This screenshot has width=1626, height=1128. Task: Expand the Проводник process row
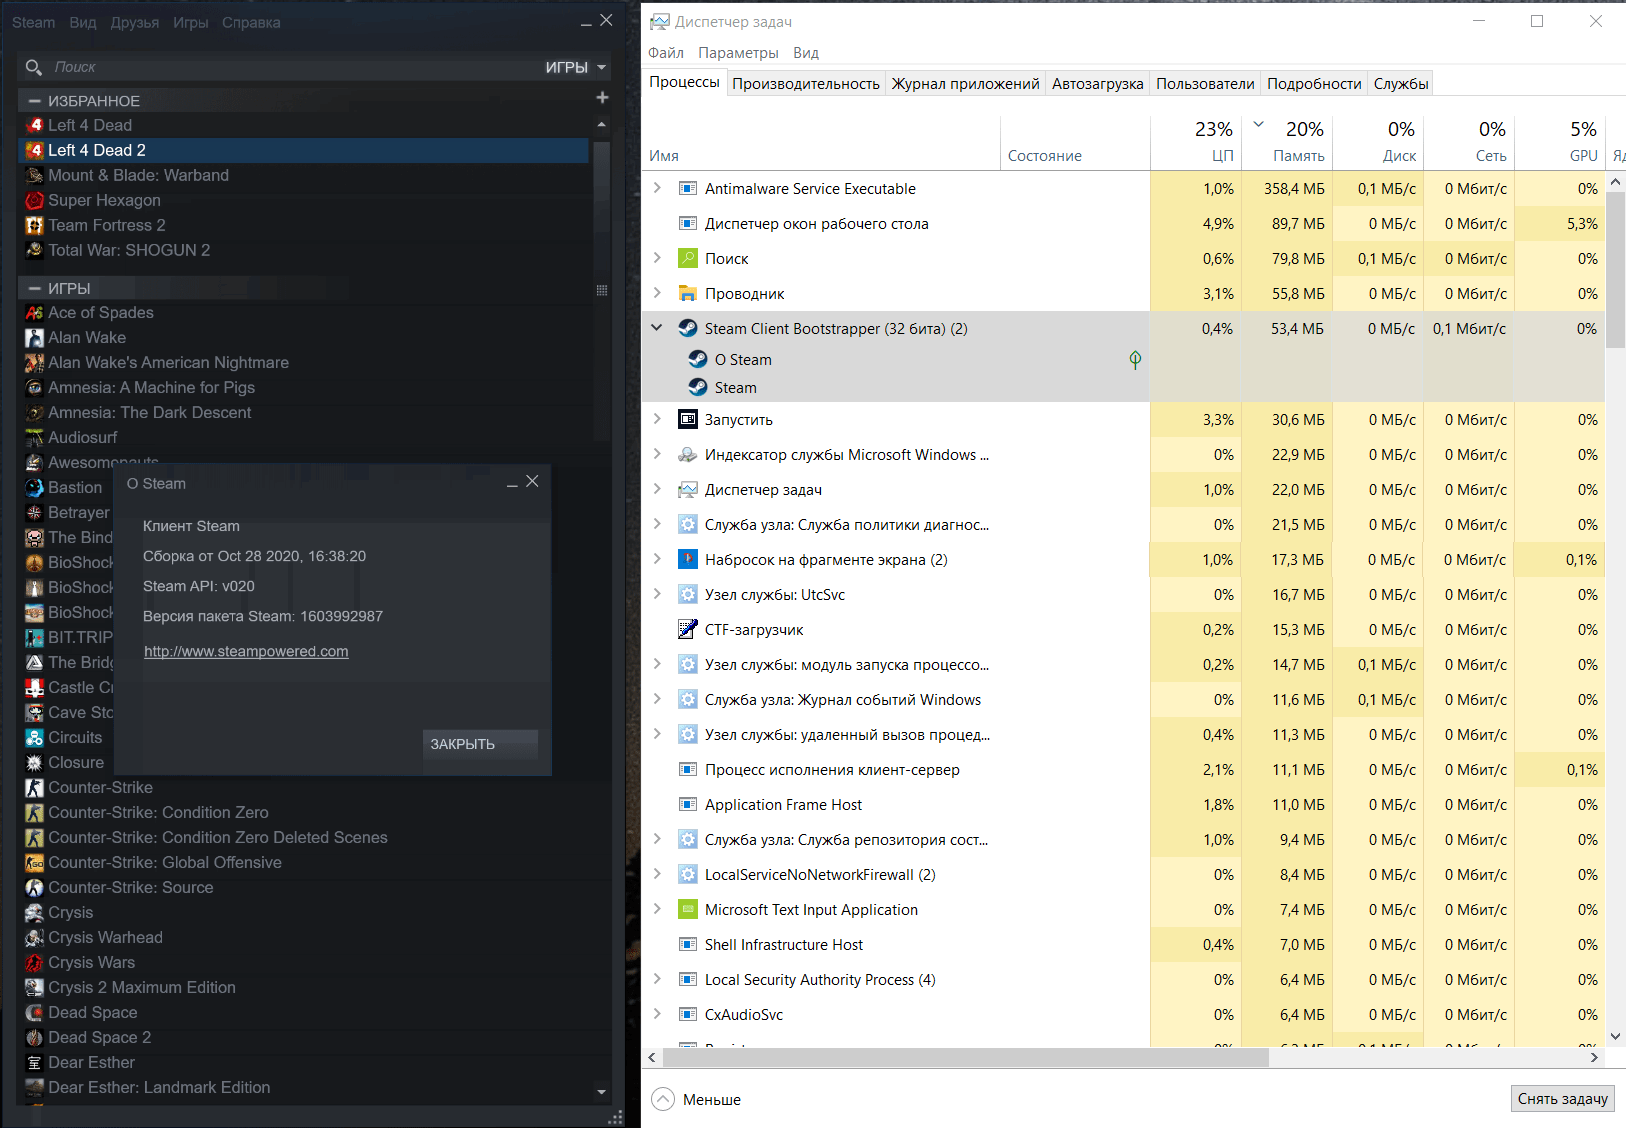coord(657,293)
